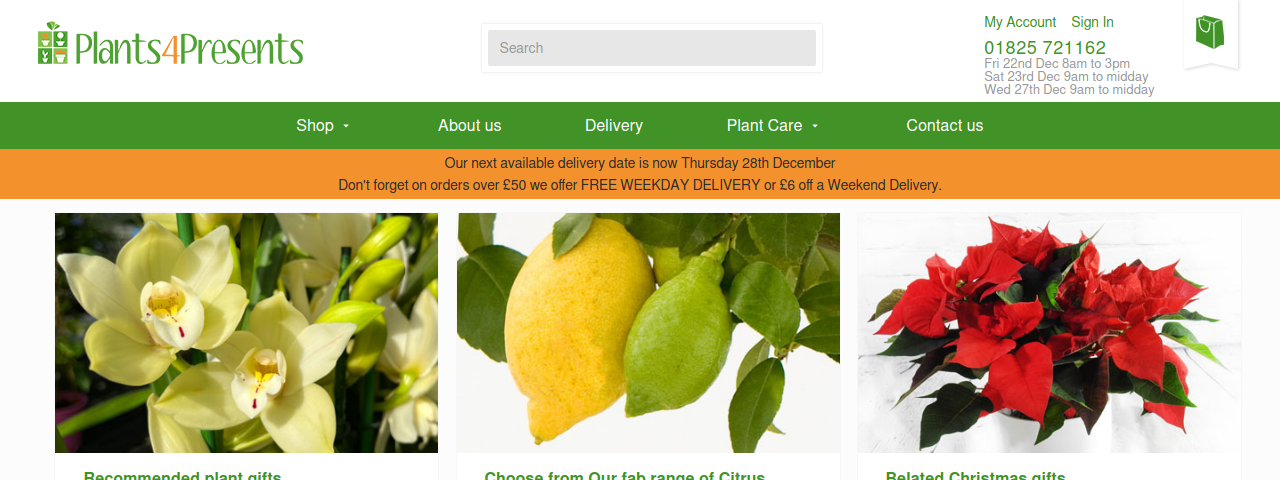1280x480 pixels.
Task: Open the Contact us menu item
Action: pyautogui.click(x=945, y=125)
